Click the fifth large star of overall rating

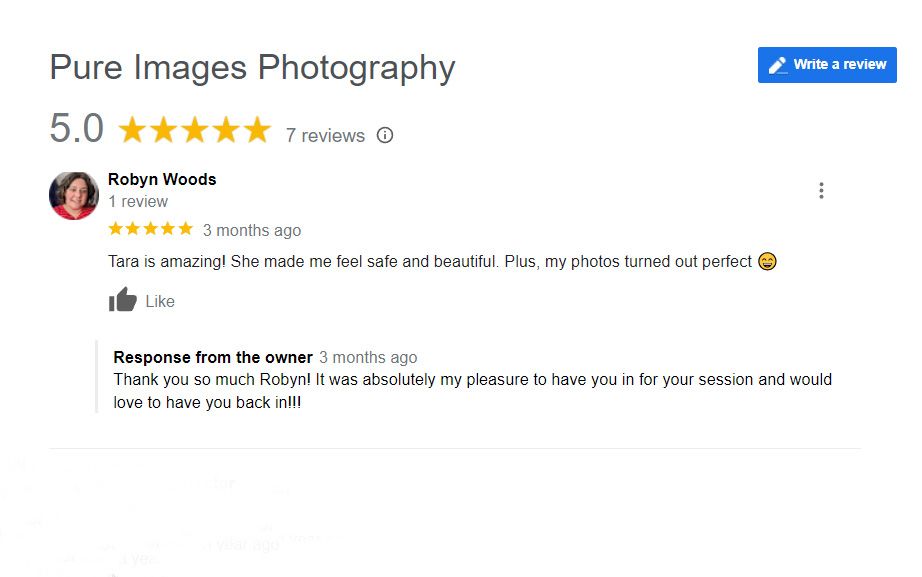point(257,130)
